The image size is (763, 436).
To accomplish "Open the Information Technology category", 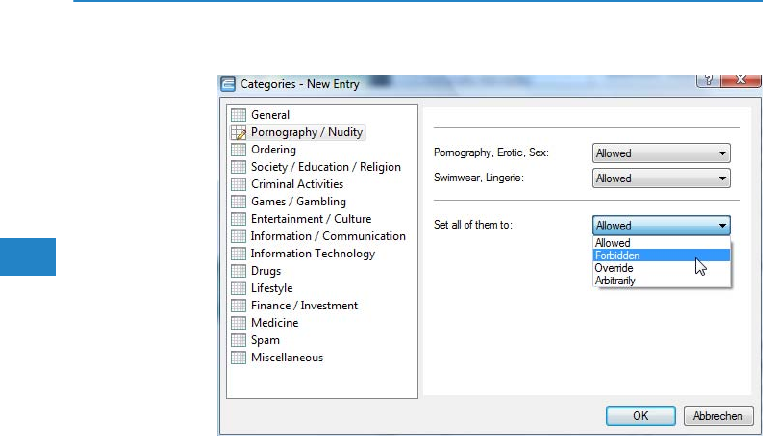I will coord(312,254).
